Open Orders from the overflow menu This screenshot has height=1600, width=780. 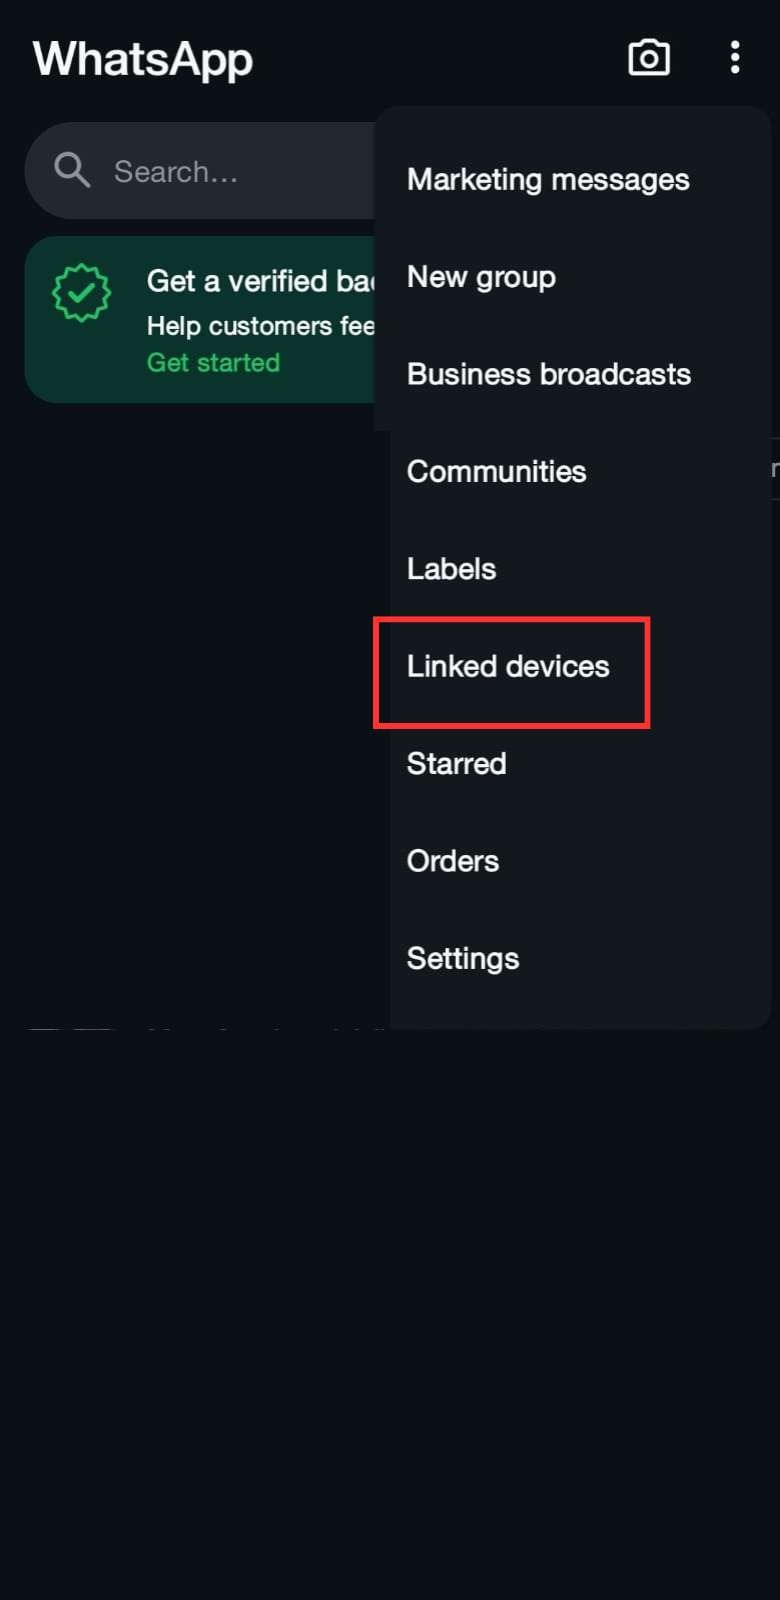click(x=453, y=861)
